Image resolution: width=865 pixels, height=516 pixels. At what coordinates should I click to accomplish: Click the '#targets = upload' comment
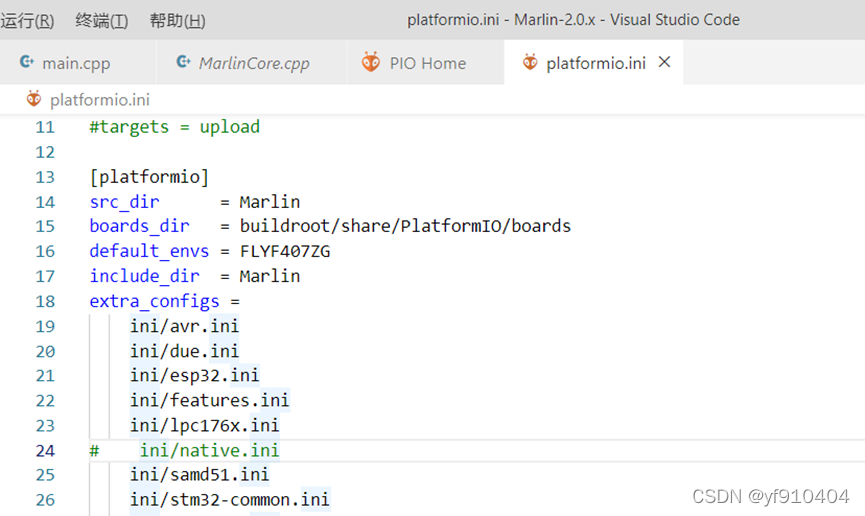[174, 127]
